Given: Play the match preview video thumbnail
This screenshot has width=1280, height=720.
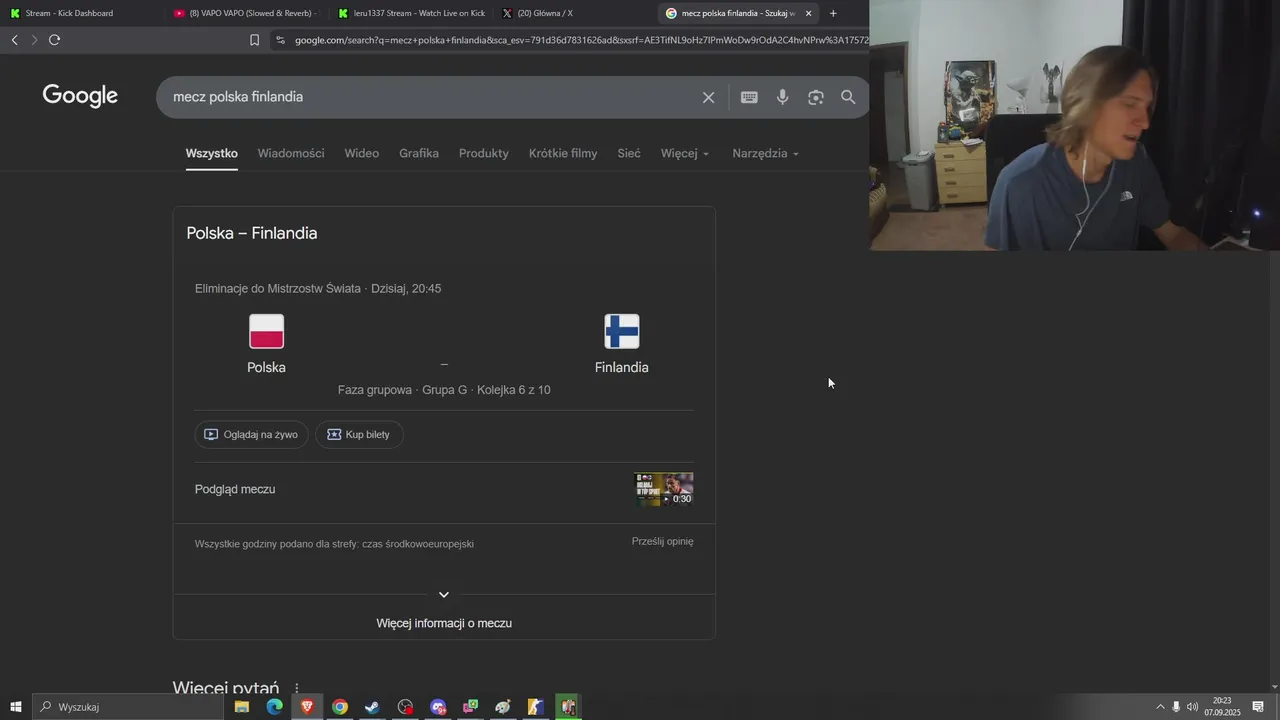Looking at the screenshot, I should pyautogui.click(x=664, y=489).
